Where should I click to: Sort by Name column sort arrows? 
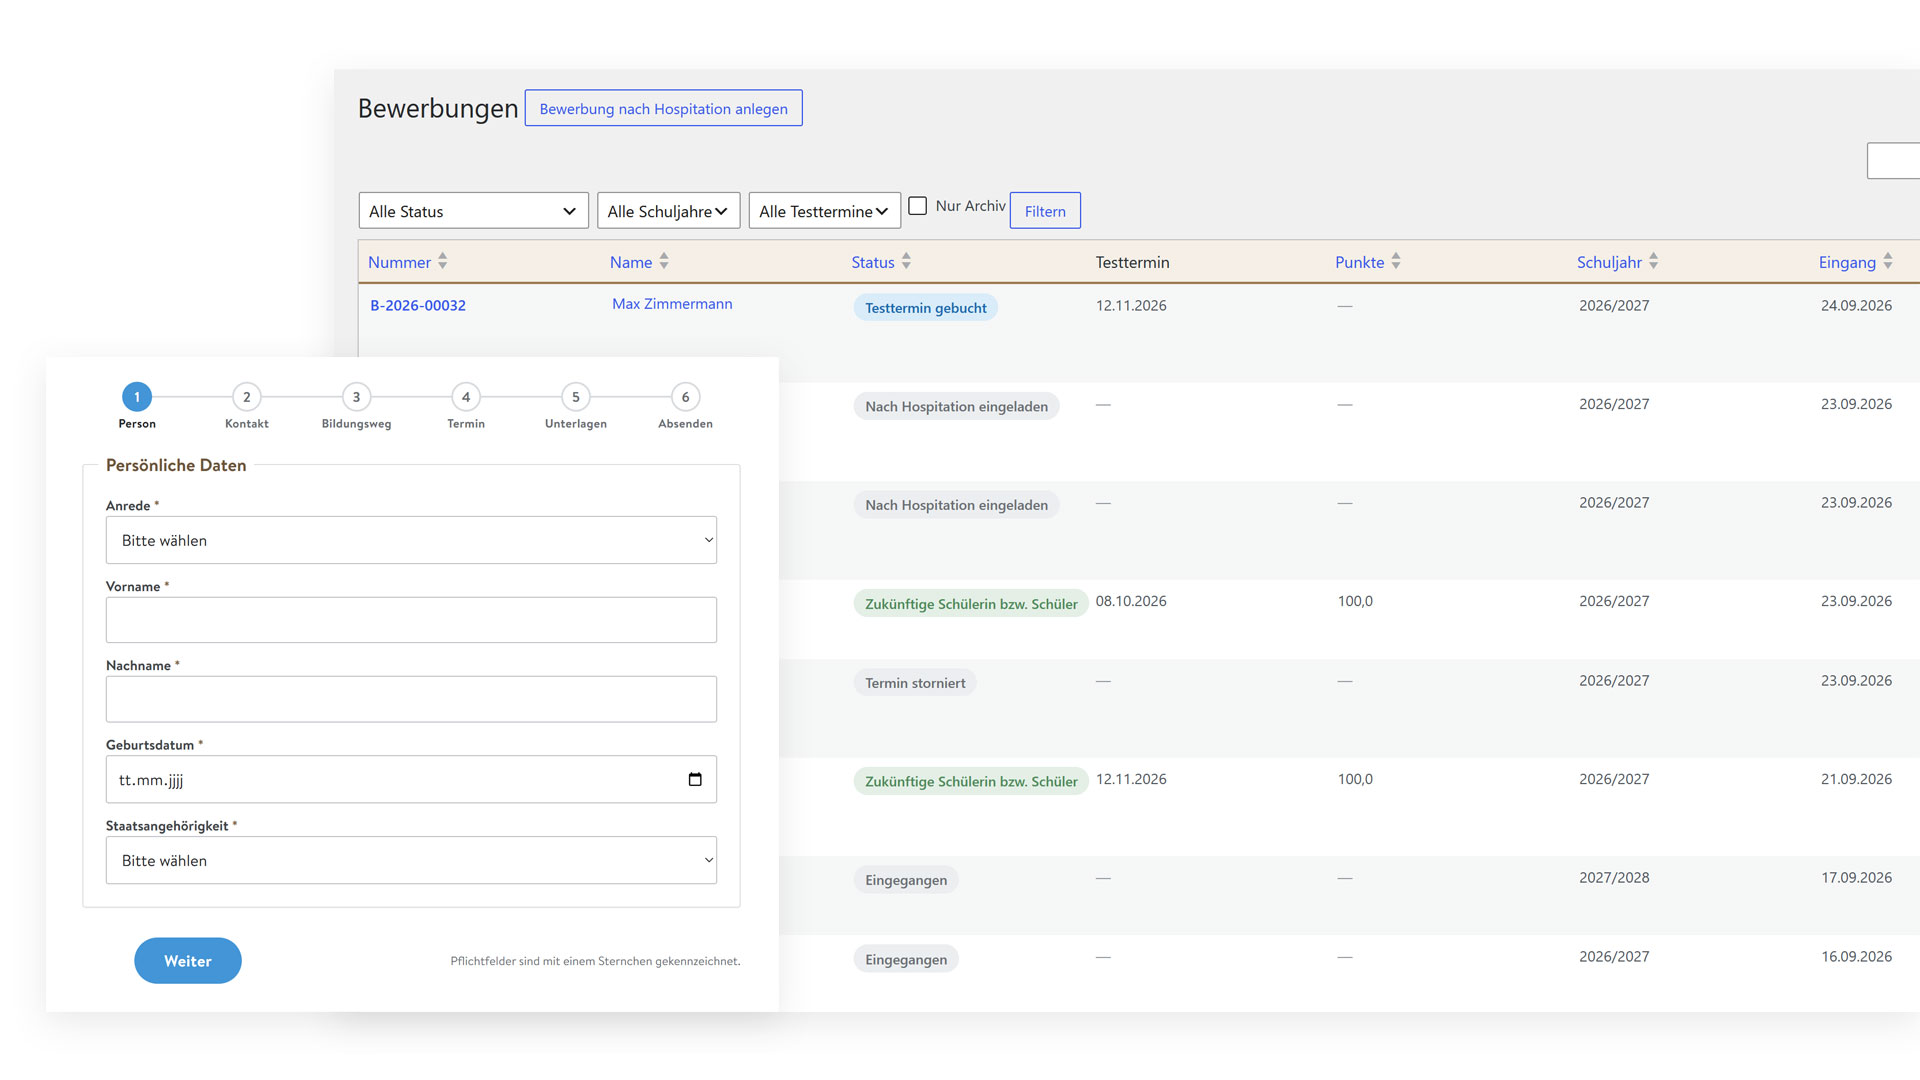[x=664, y=262]
